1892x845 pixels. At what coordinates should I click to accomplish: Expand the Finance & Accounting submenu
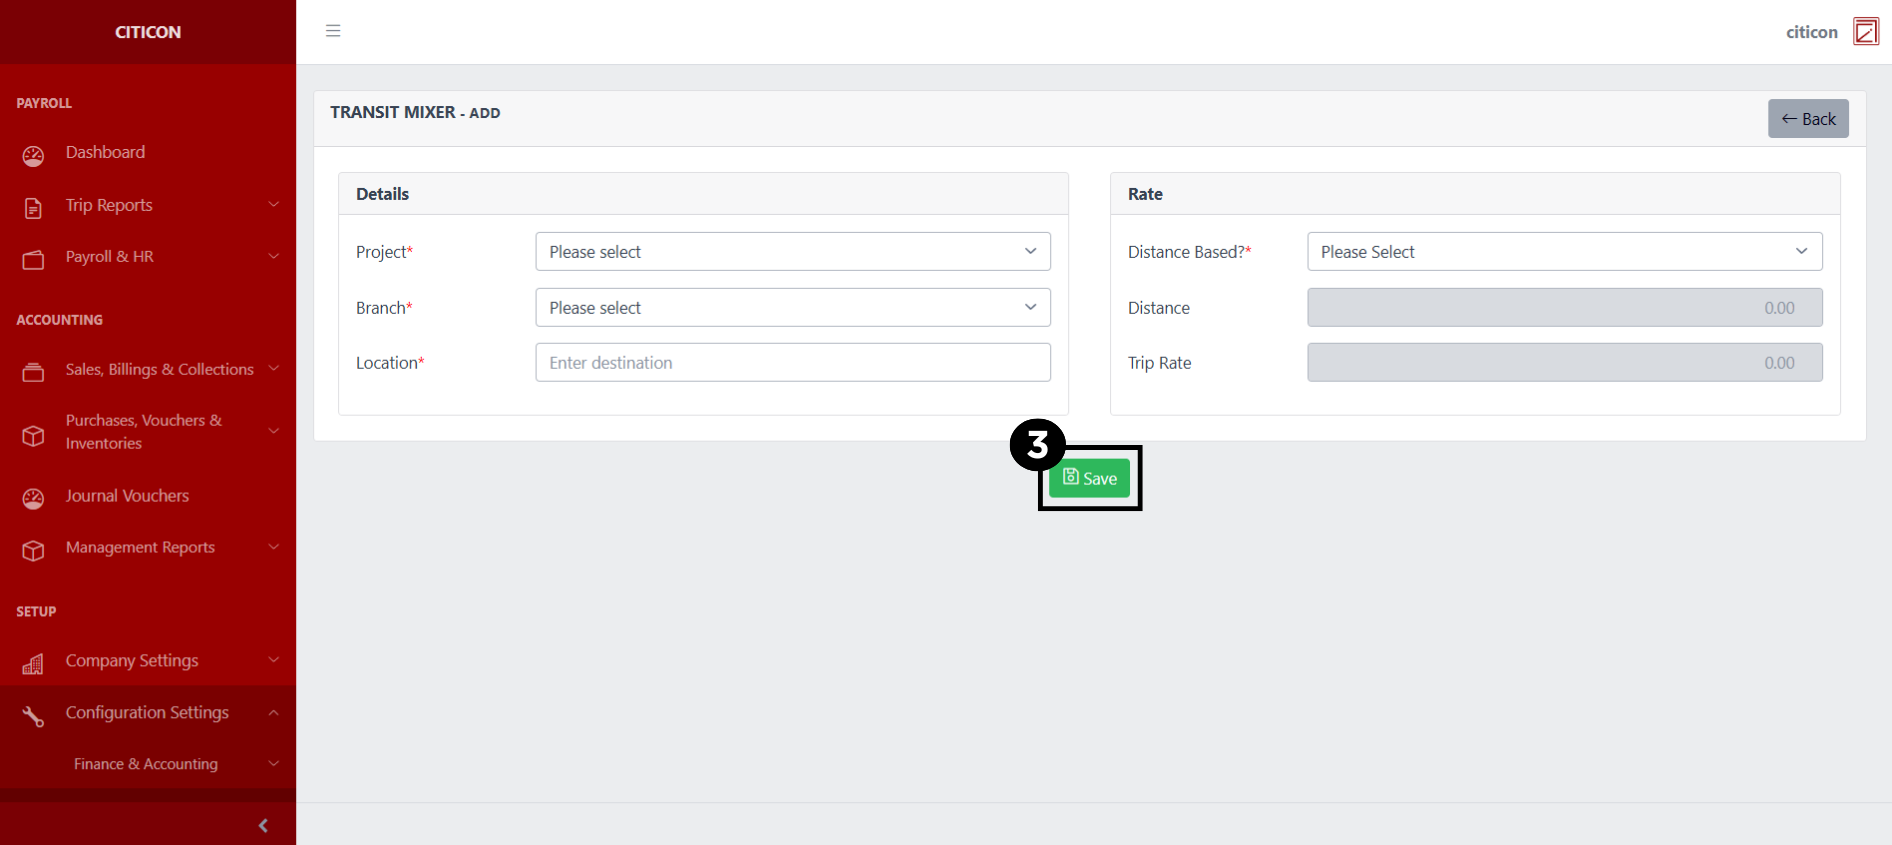[x=146, y=764]
